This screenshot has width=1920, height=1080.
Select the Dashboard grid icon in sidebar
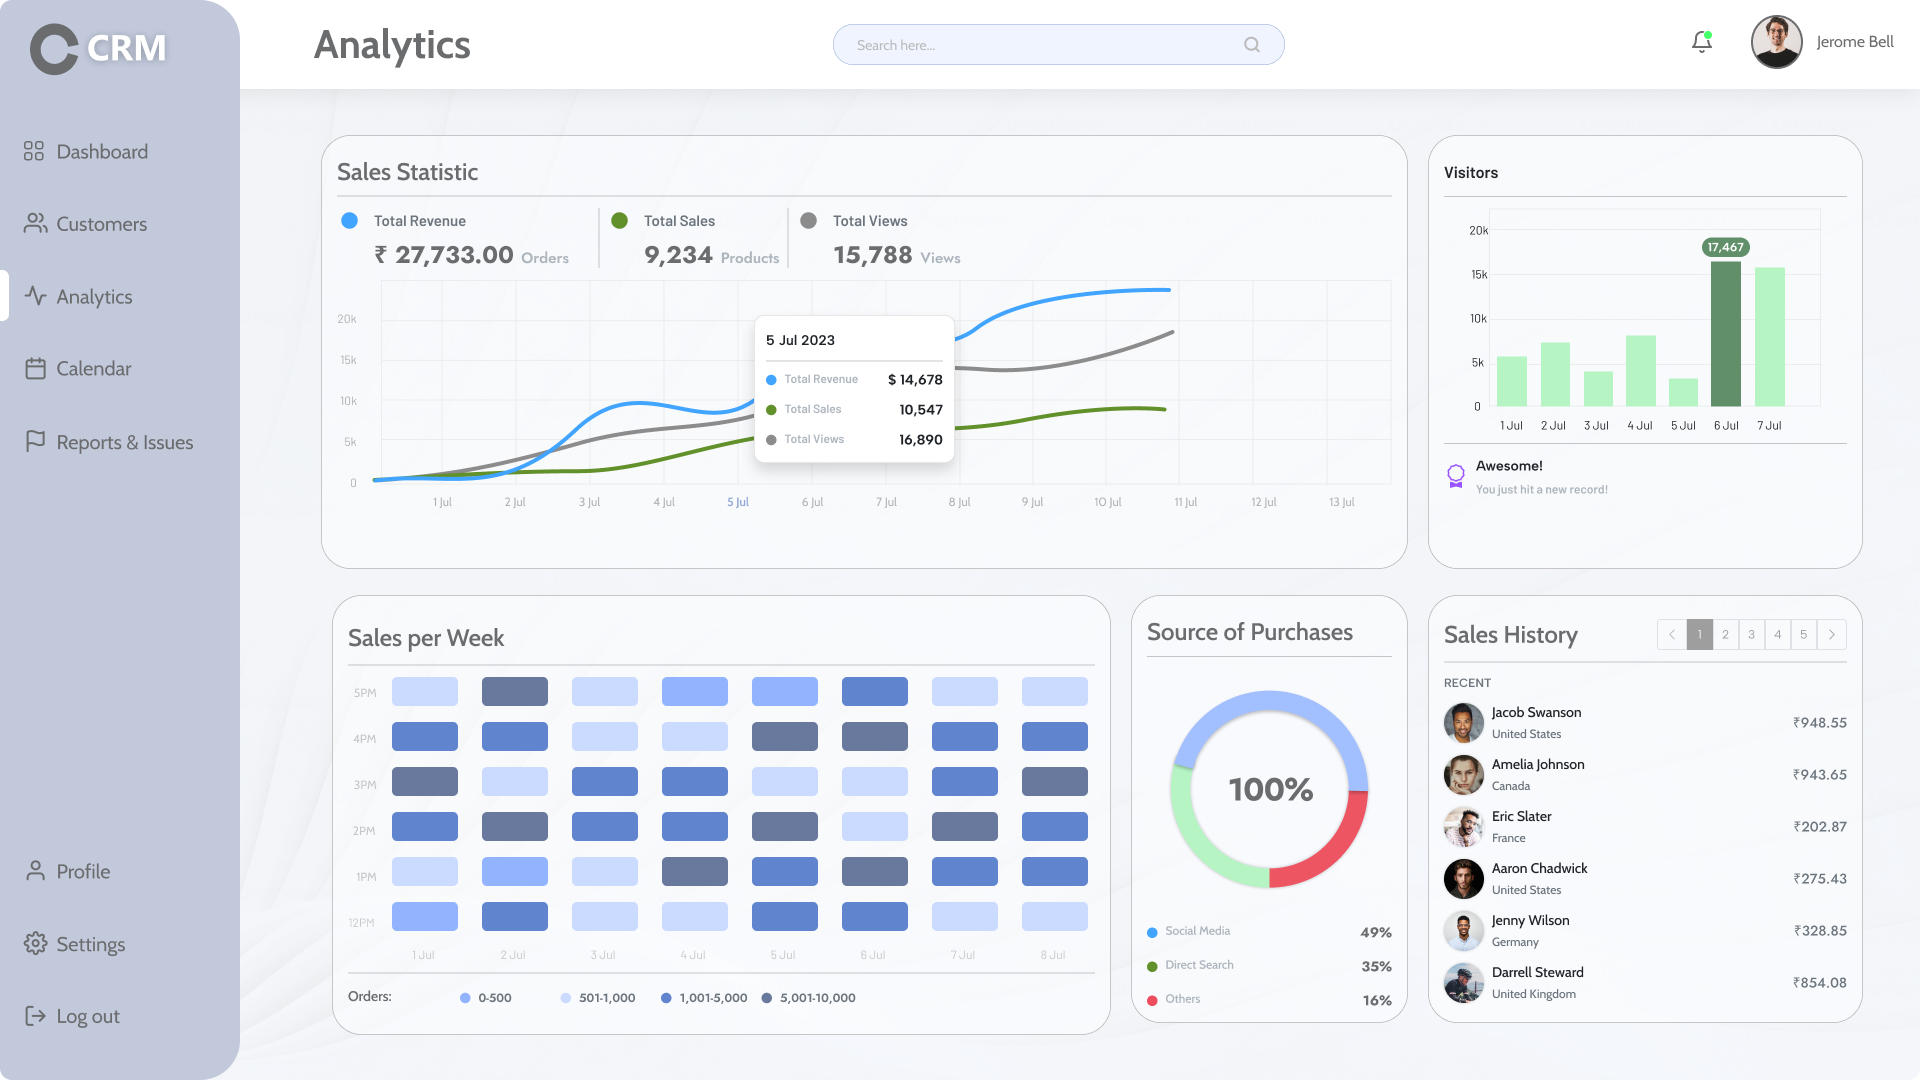[34, 151]
